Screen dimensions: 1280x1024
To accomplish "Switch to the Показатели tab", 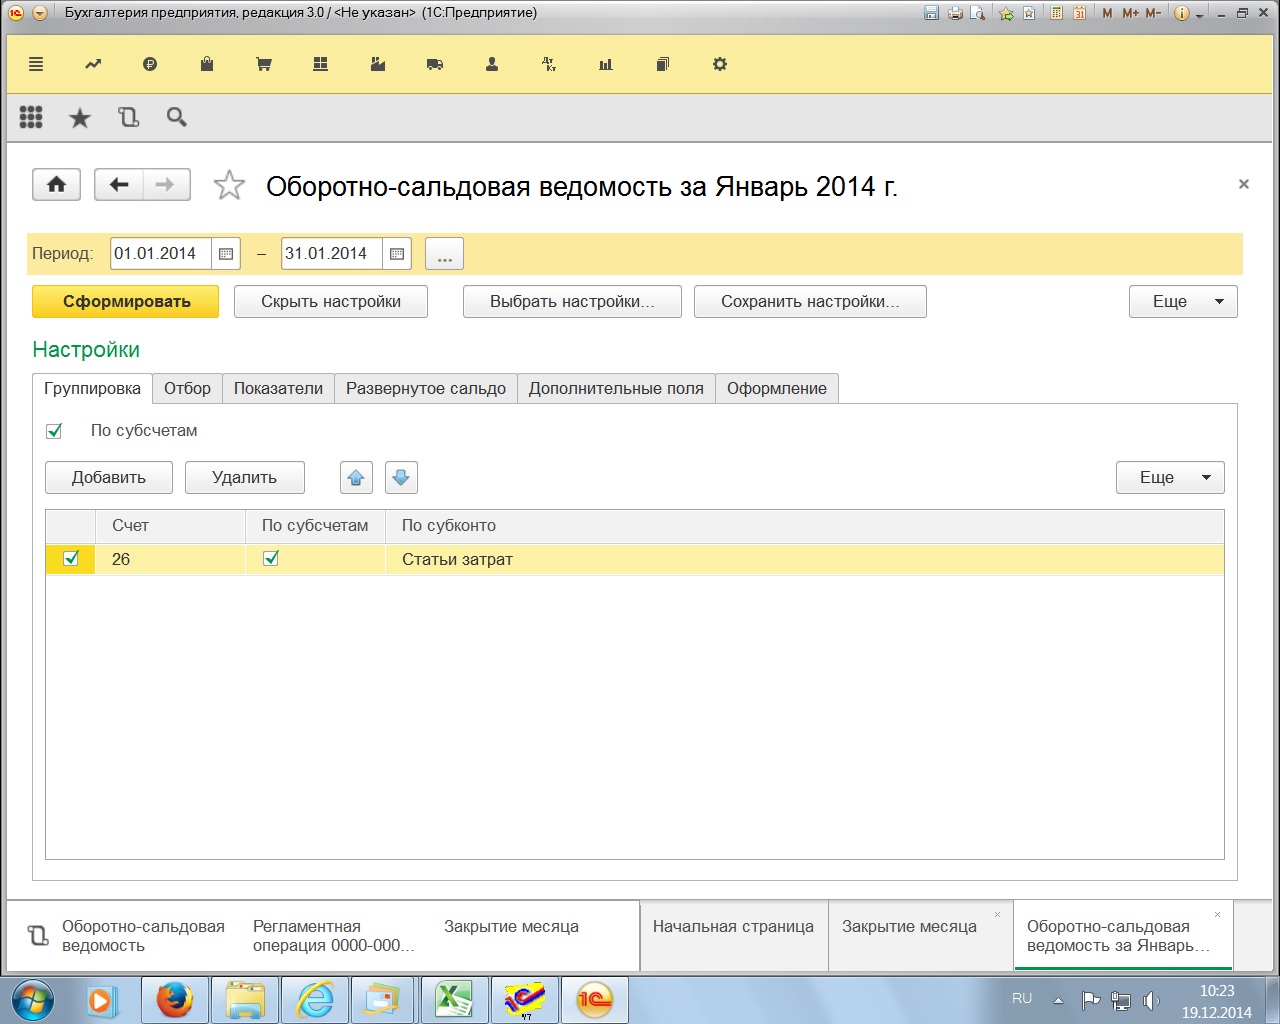I will tap(278, 389).
